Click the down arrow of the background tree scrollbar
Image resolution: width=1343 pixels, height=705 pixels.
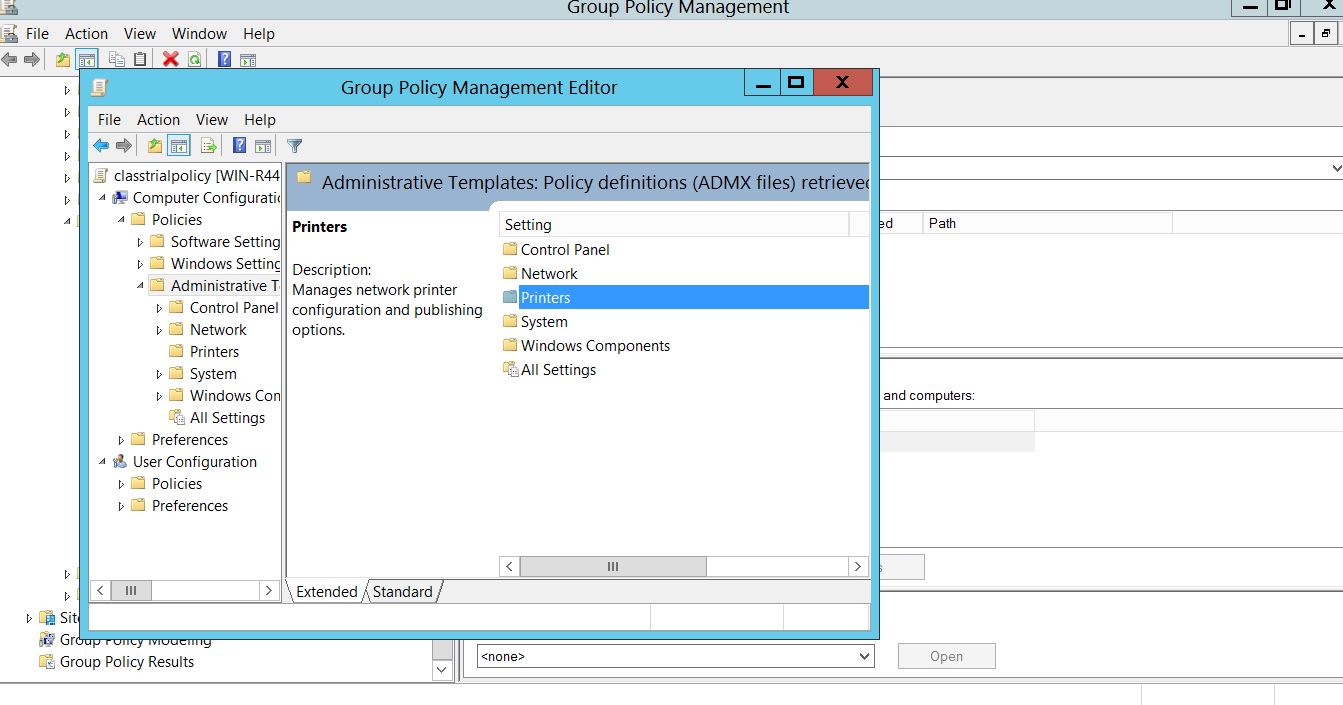(x=444, y=670)
